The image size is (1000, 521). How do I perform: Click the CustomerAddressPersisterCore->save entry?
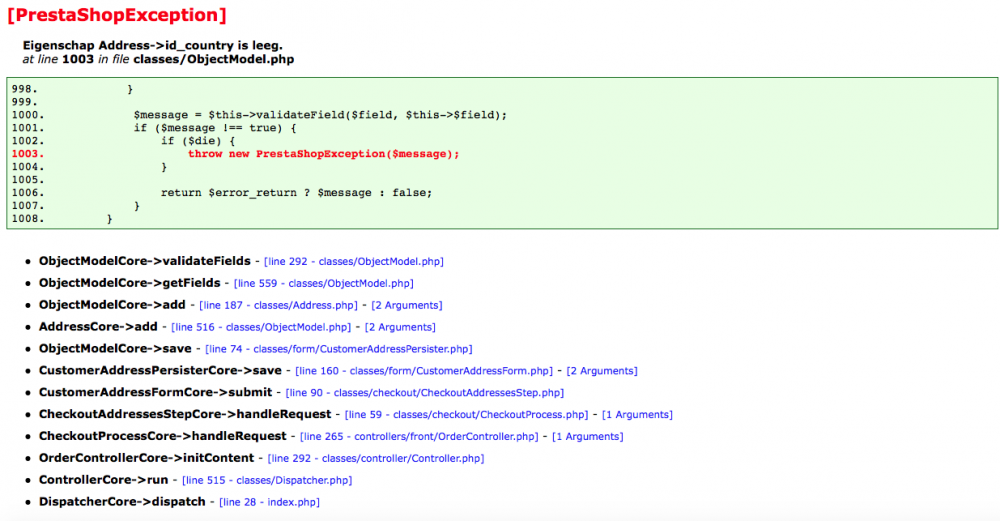point(160,371)
